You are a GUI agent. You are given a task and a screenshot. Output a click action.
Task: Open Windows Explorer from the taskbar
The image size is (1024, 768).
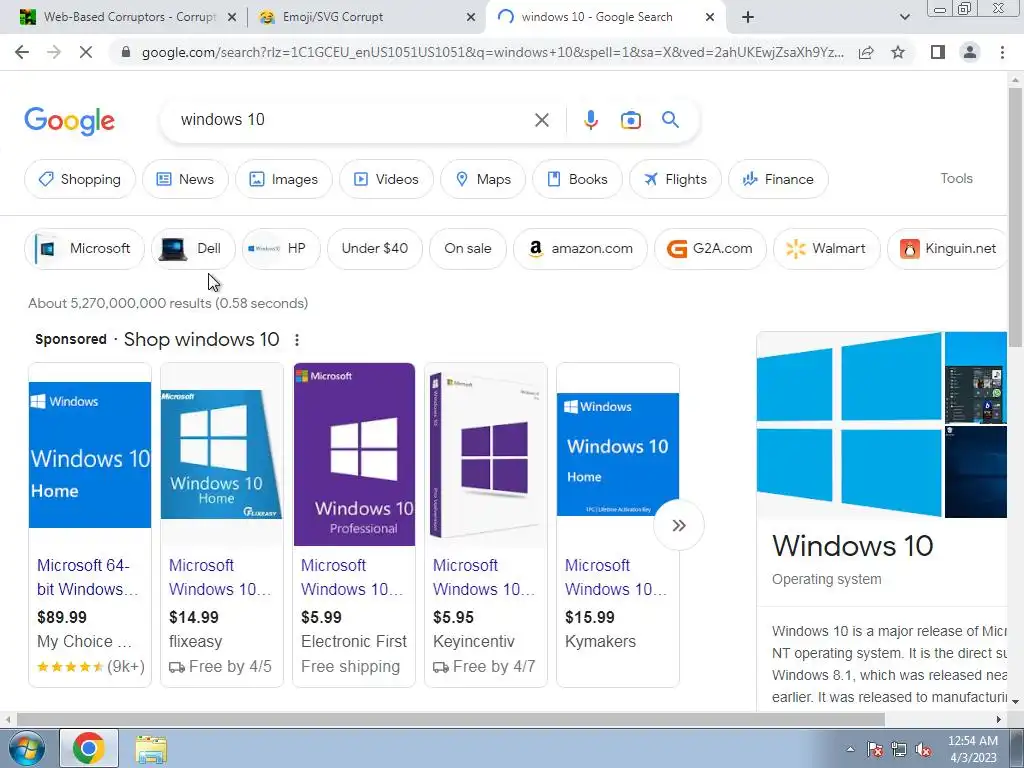pos(151,749)
